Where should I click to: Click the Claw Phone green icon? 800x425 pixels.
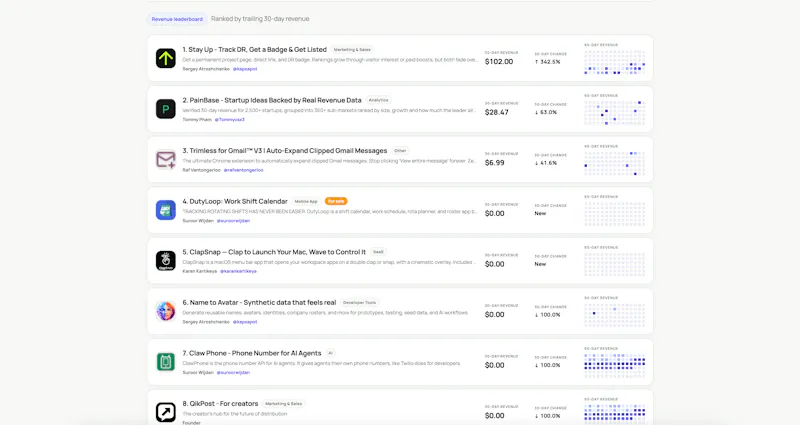click(166, 362)
